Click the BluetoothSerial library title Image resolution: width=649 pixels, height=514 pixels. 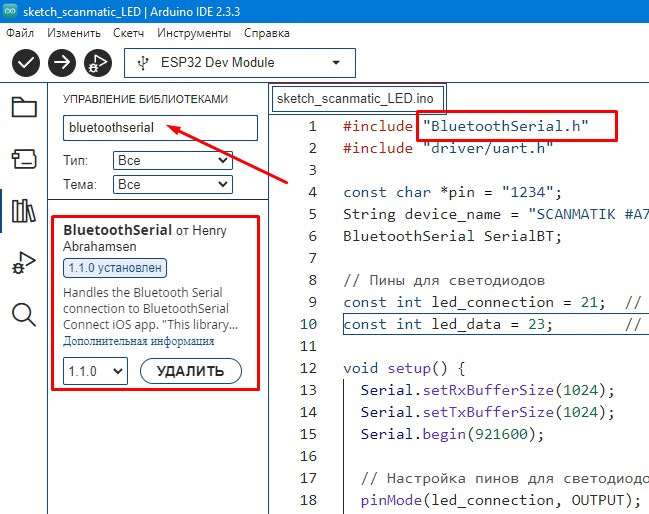coord(118,230)
